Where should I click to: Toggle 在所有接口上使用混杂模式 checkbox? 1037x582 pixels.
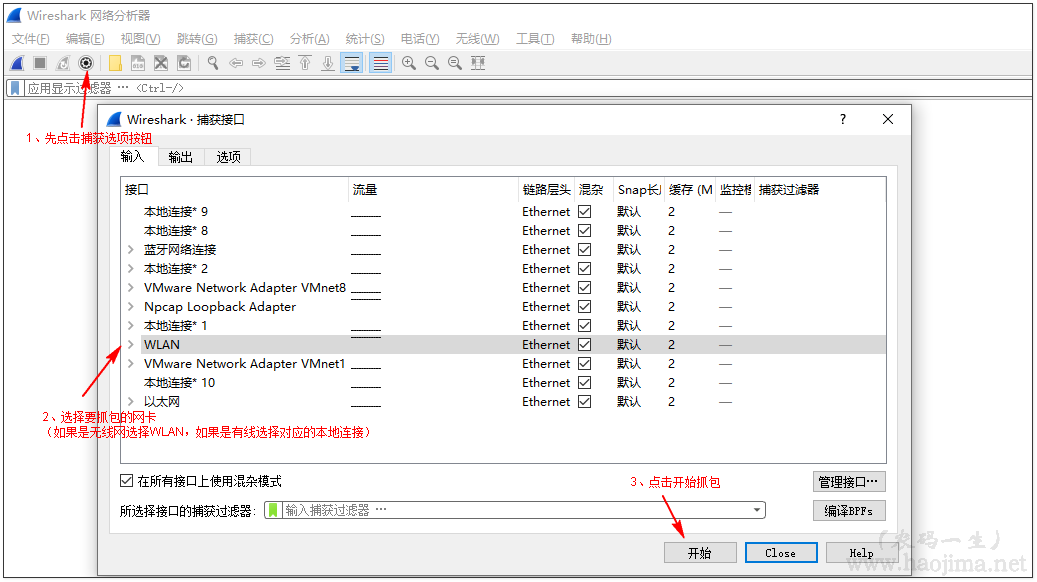pos(126,479)
